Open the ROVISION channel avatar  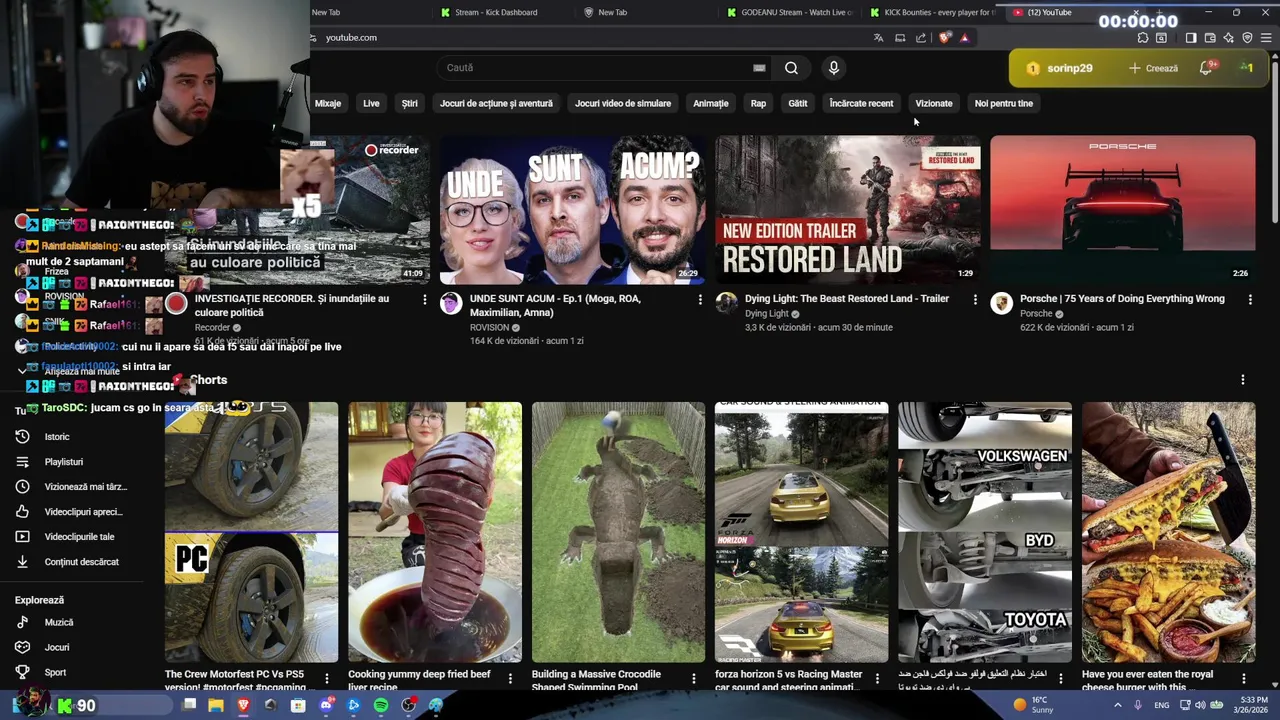point(451,304)
